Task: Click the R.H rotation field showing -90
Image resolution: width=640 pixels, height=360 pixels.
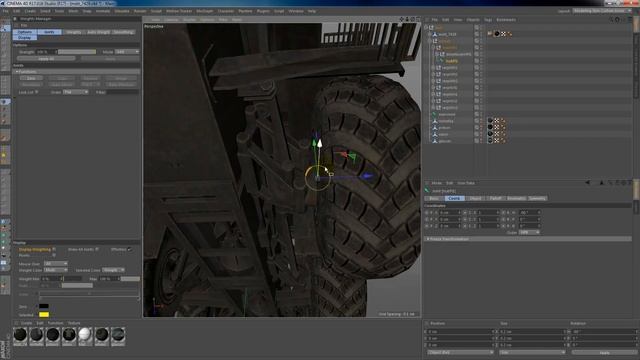Action: pos(529,213)
